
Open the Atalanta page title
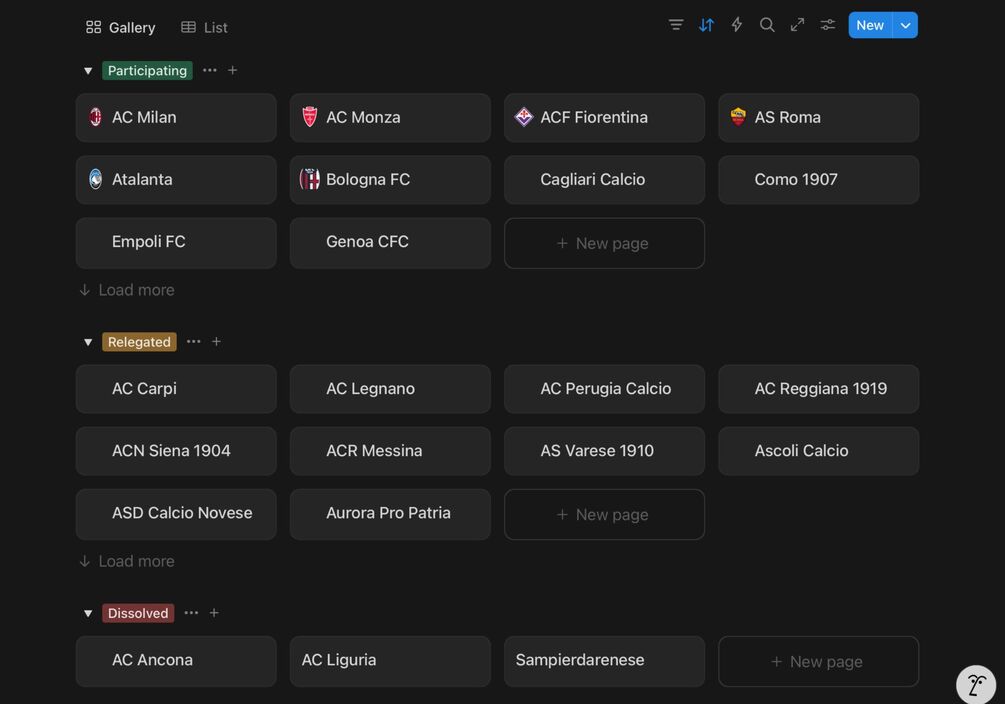point(142,180)
